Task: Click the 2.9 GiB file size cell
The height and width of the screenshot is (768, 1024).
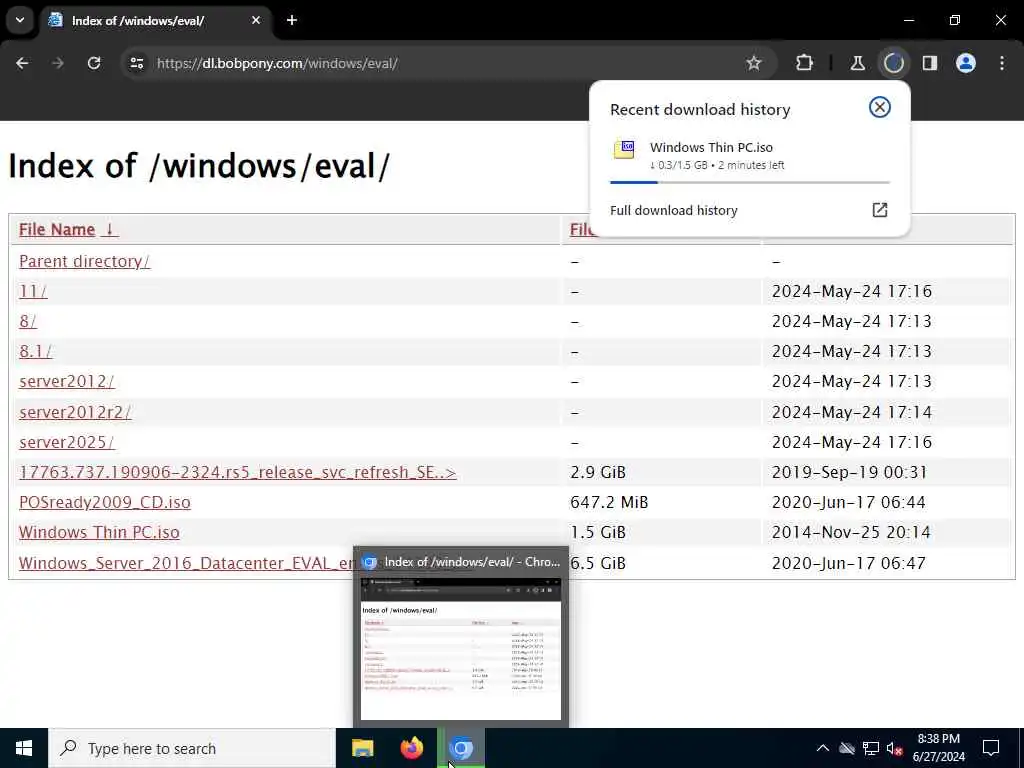Action: [598, 472]
